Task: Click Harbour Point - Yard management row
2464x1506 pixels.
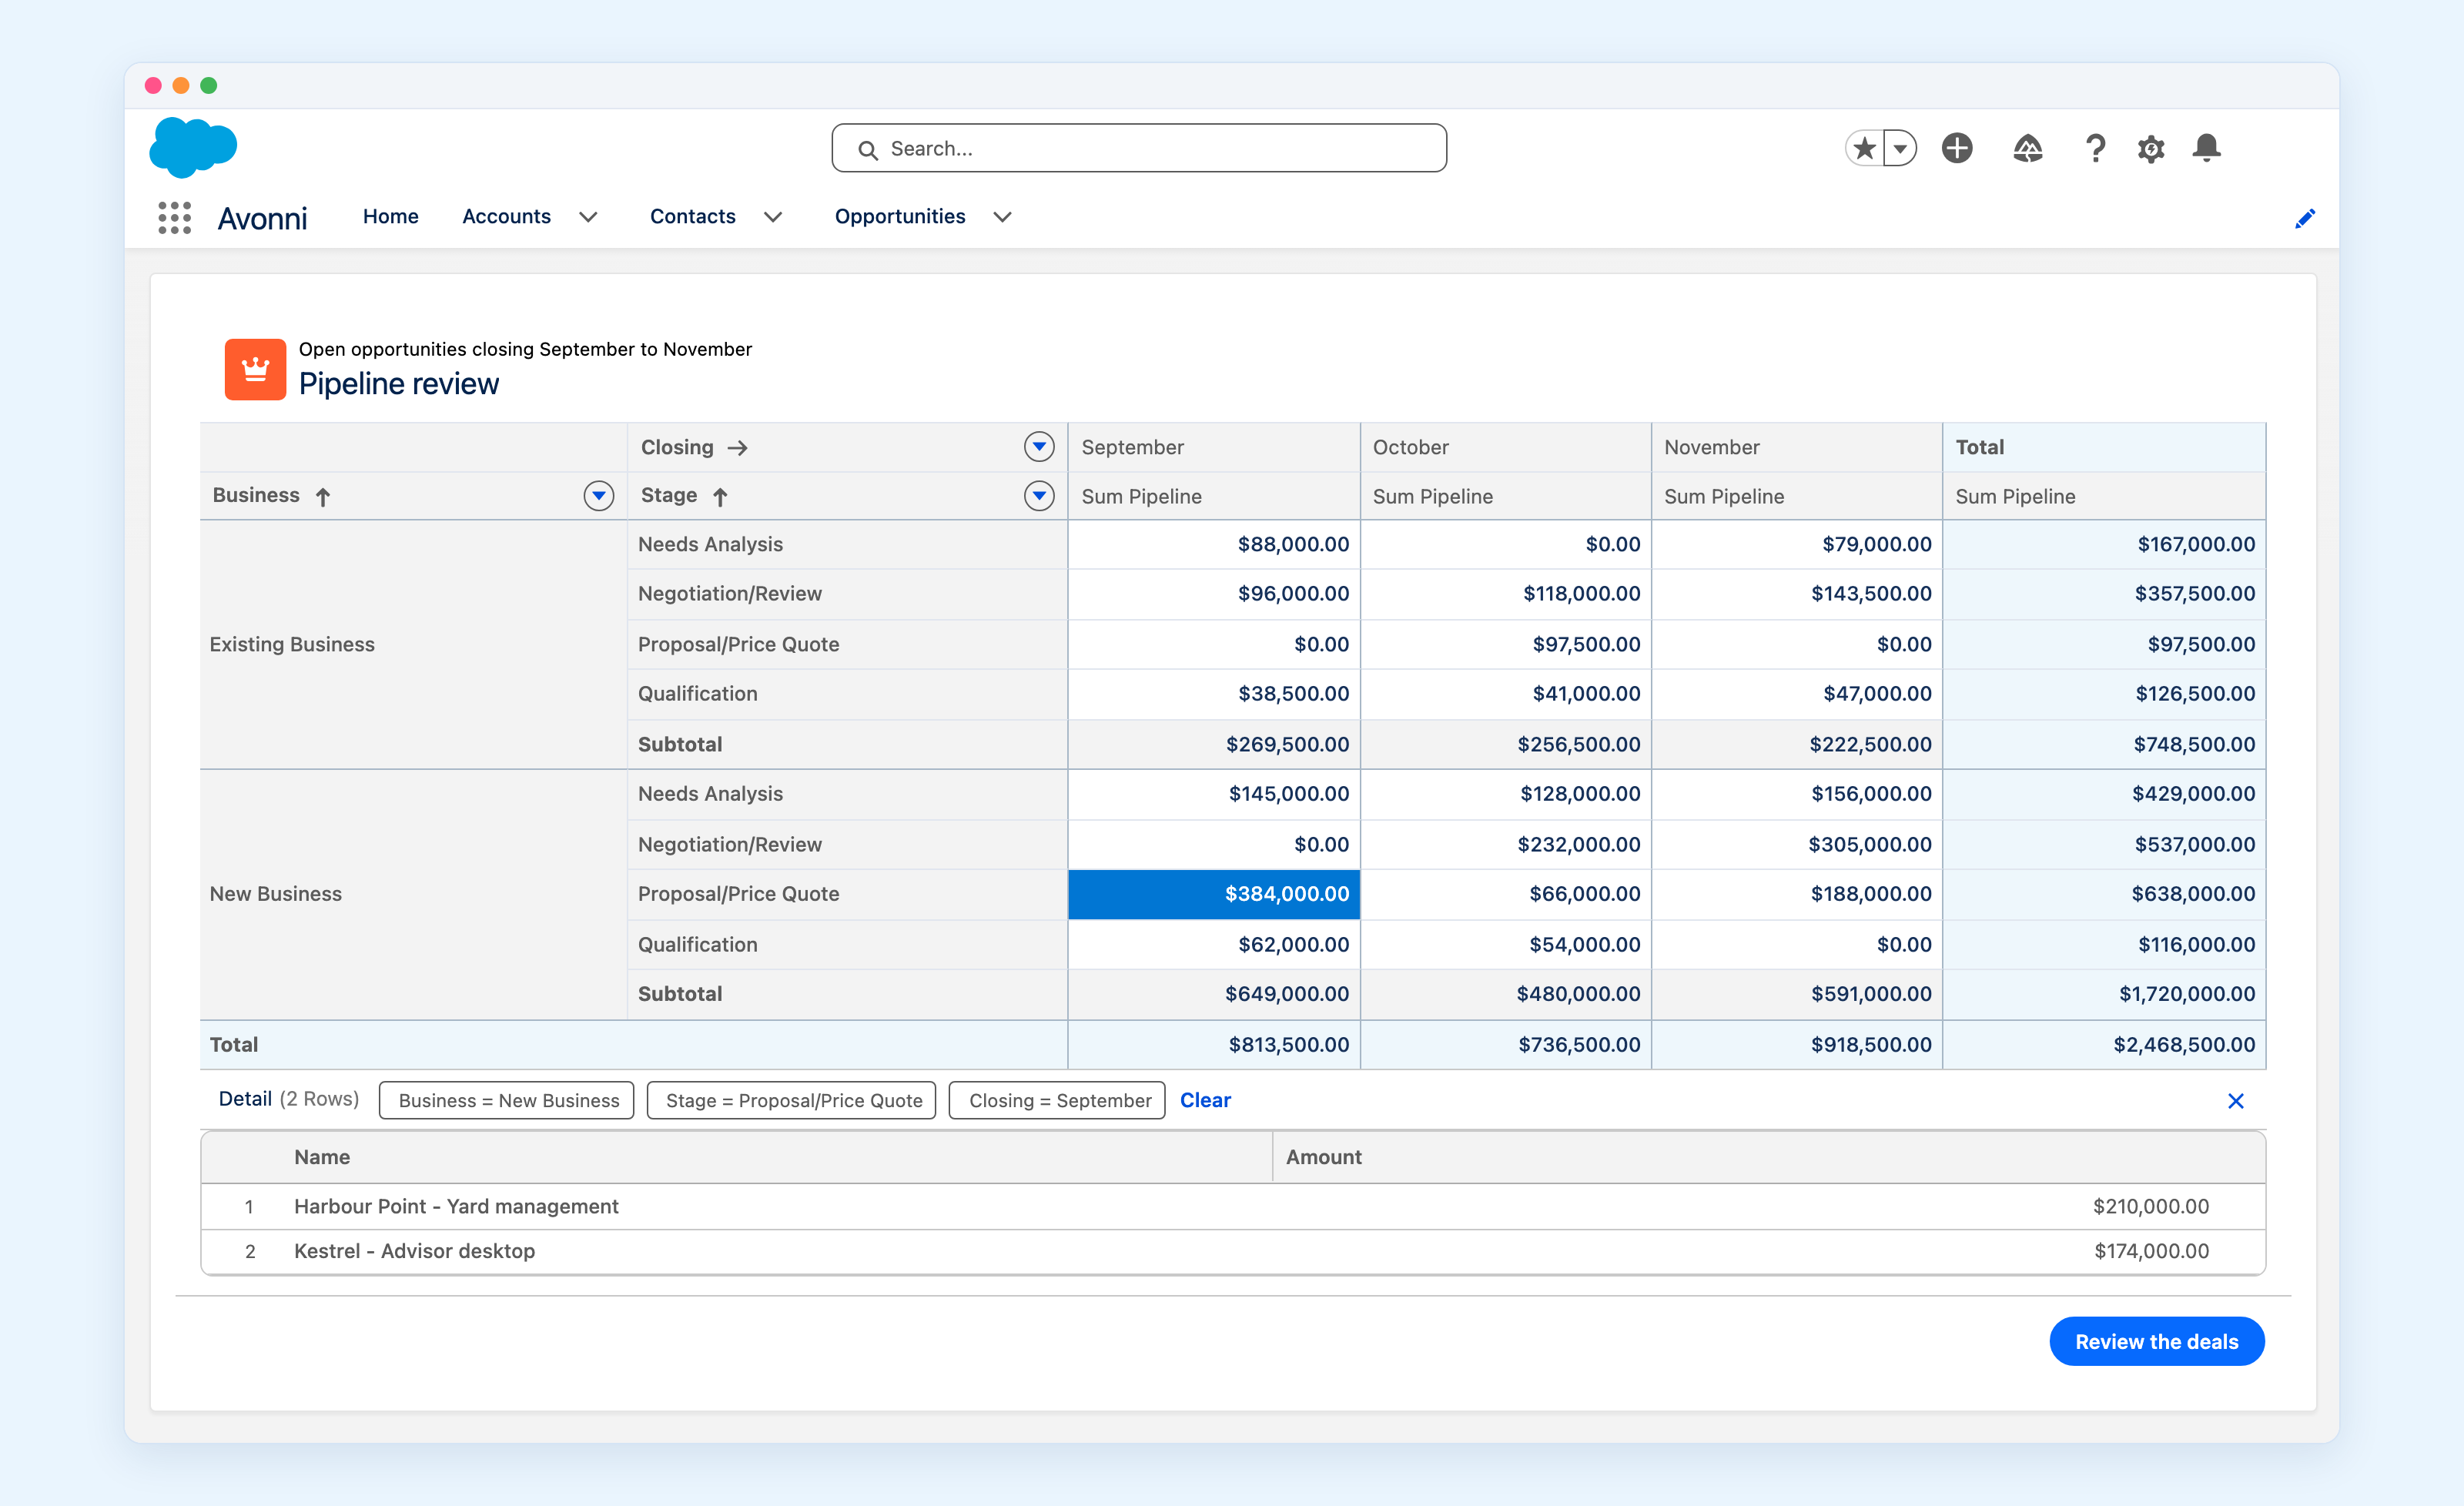Action: (1233, 1207)
